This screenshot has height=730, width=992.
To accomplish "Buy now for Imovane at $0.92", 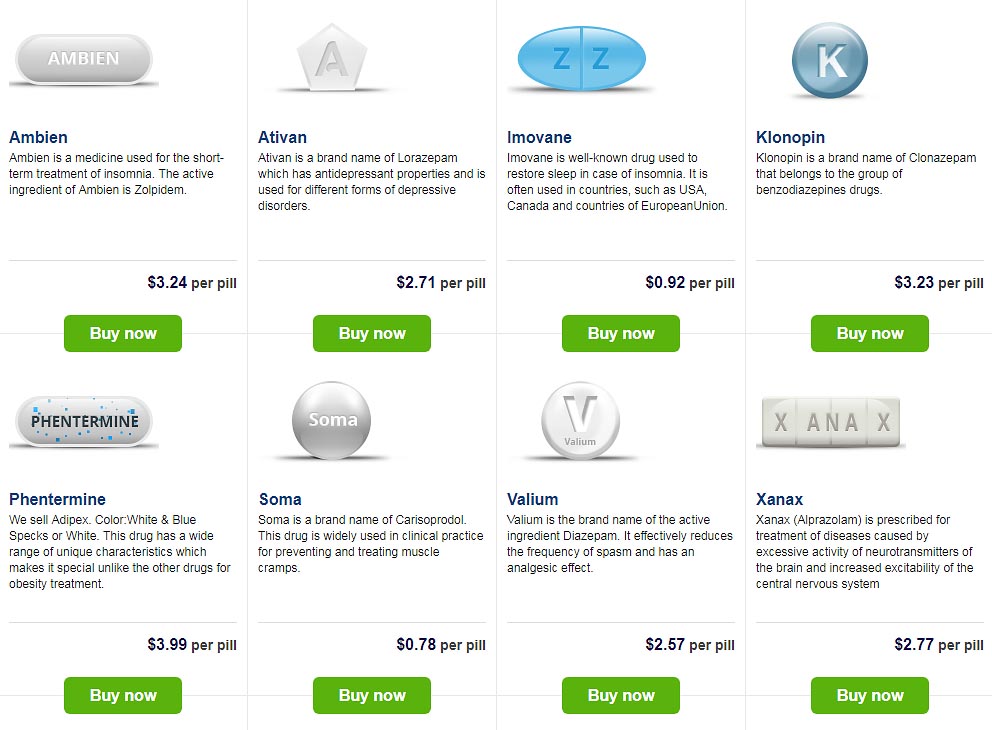I will 621,333.
